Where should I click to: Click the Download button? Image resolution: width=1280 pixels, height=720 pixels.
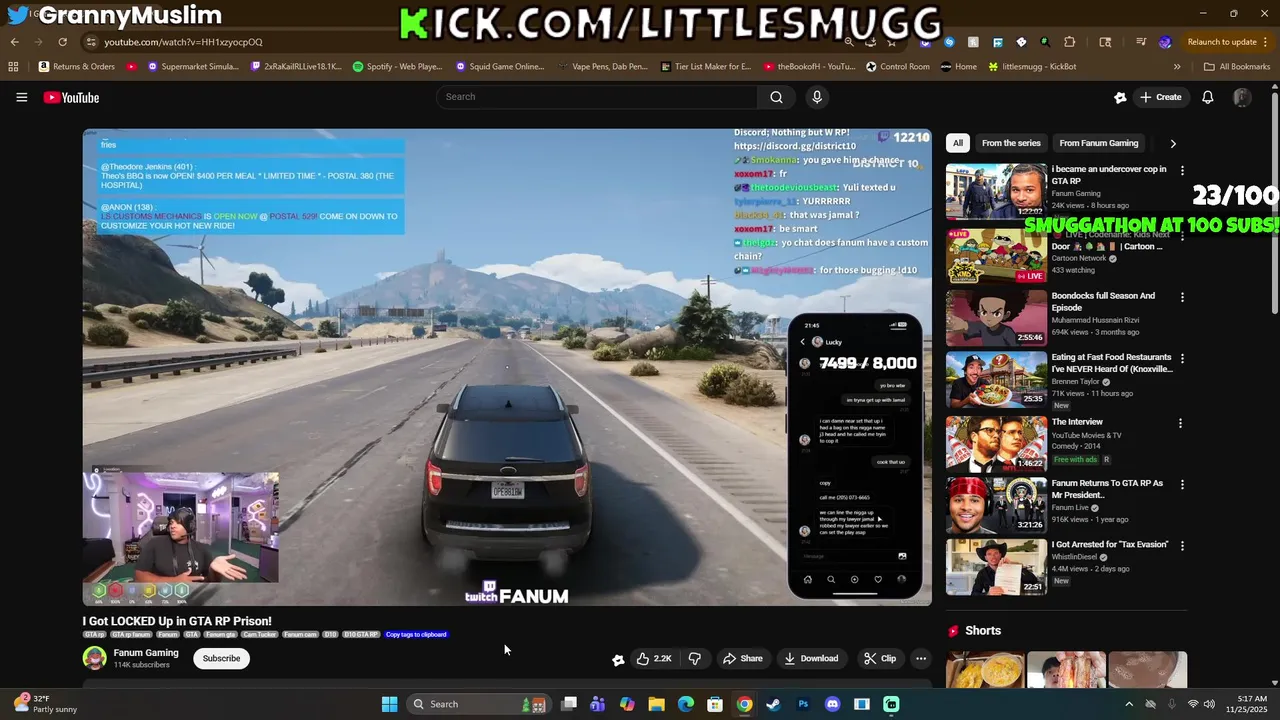[x=811, y=658]
